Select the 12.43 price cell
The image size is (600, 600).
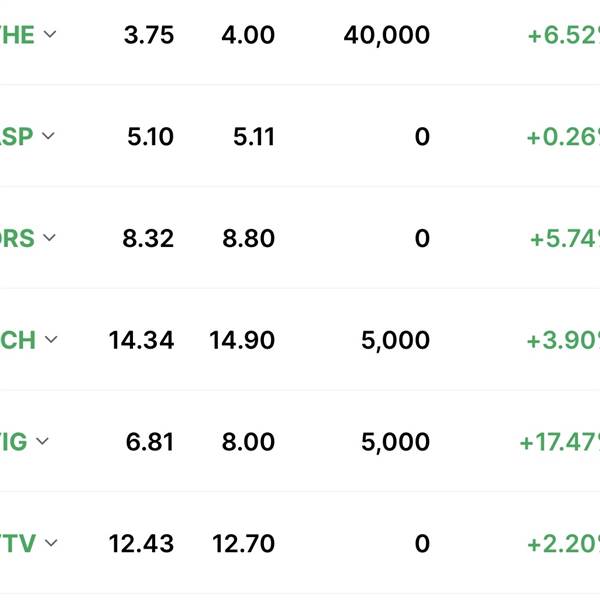click(x=141, y=544)
